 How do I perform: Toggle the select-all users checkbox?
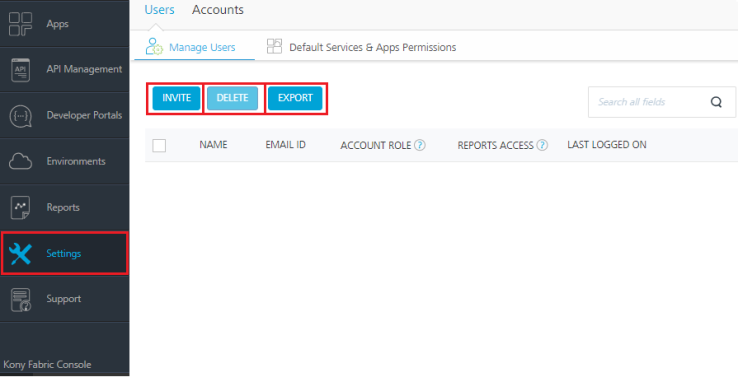pos(159,145)
